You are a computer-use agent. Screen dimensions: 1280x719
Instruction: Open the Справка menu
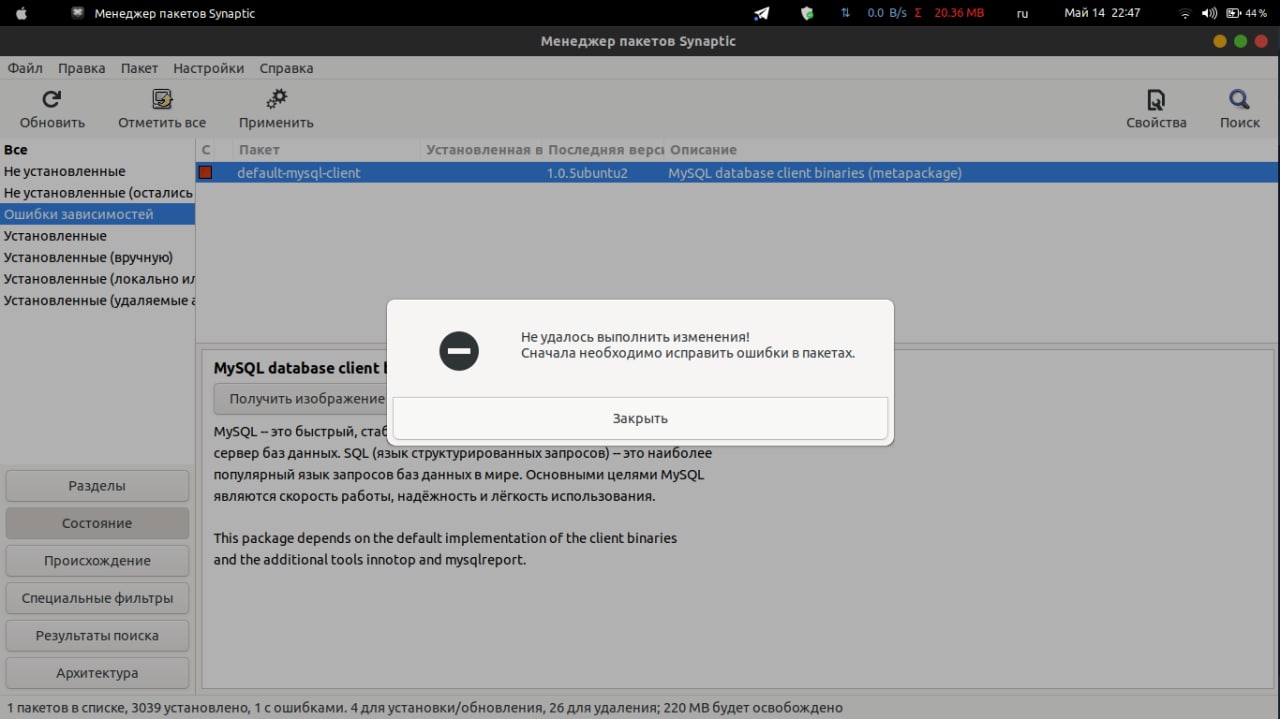pyautogui.click(x=286, y=68)
